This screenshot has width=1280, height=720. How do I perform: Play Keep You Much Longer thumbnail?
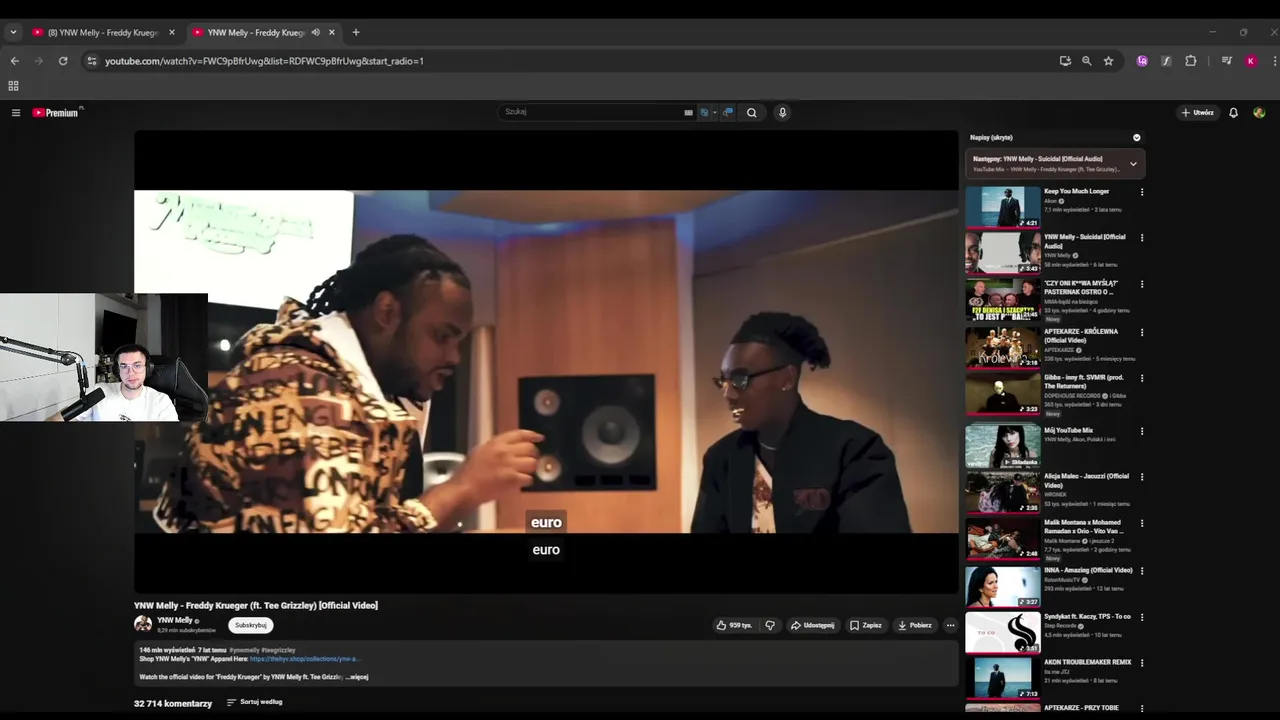(x=1003, y=207)
